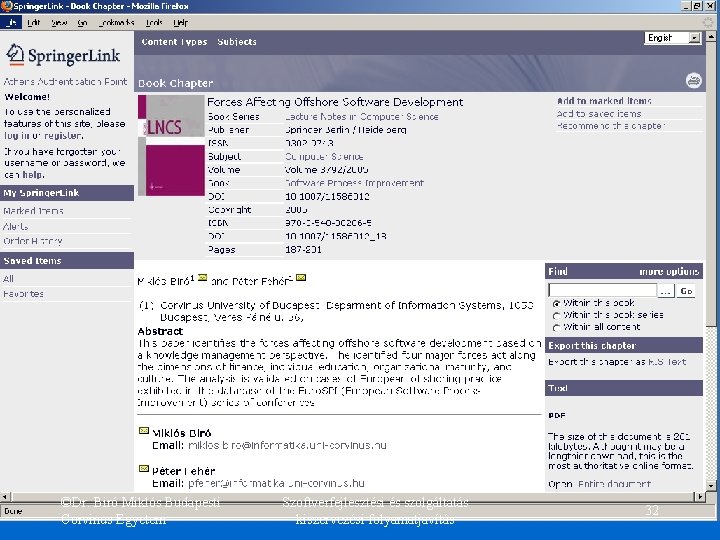Click Miklós Biró's email address
Image resolution: width=720 pixels, height=540 pixels.
pyautogui.click(x=287, y=445)
